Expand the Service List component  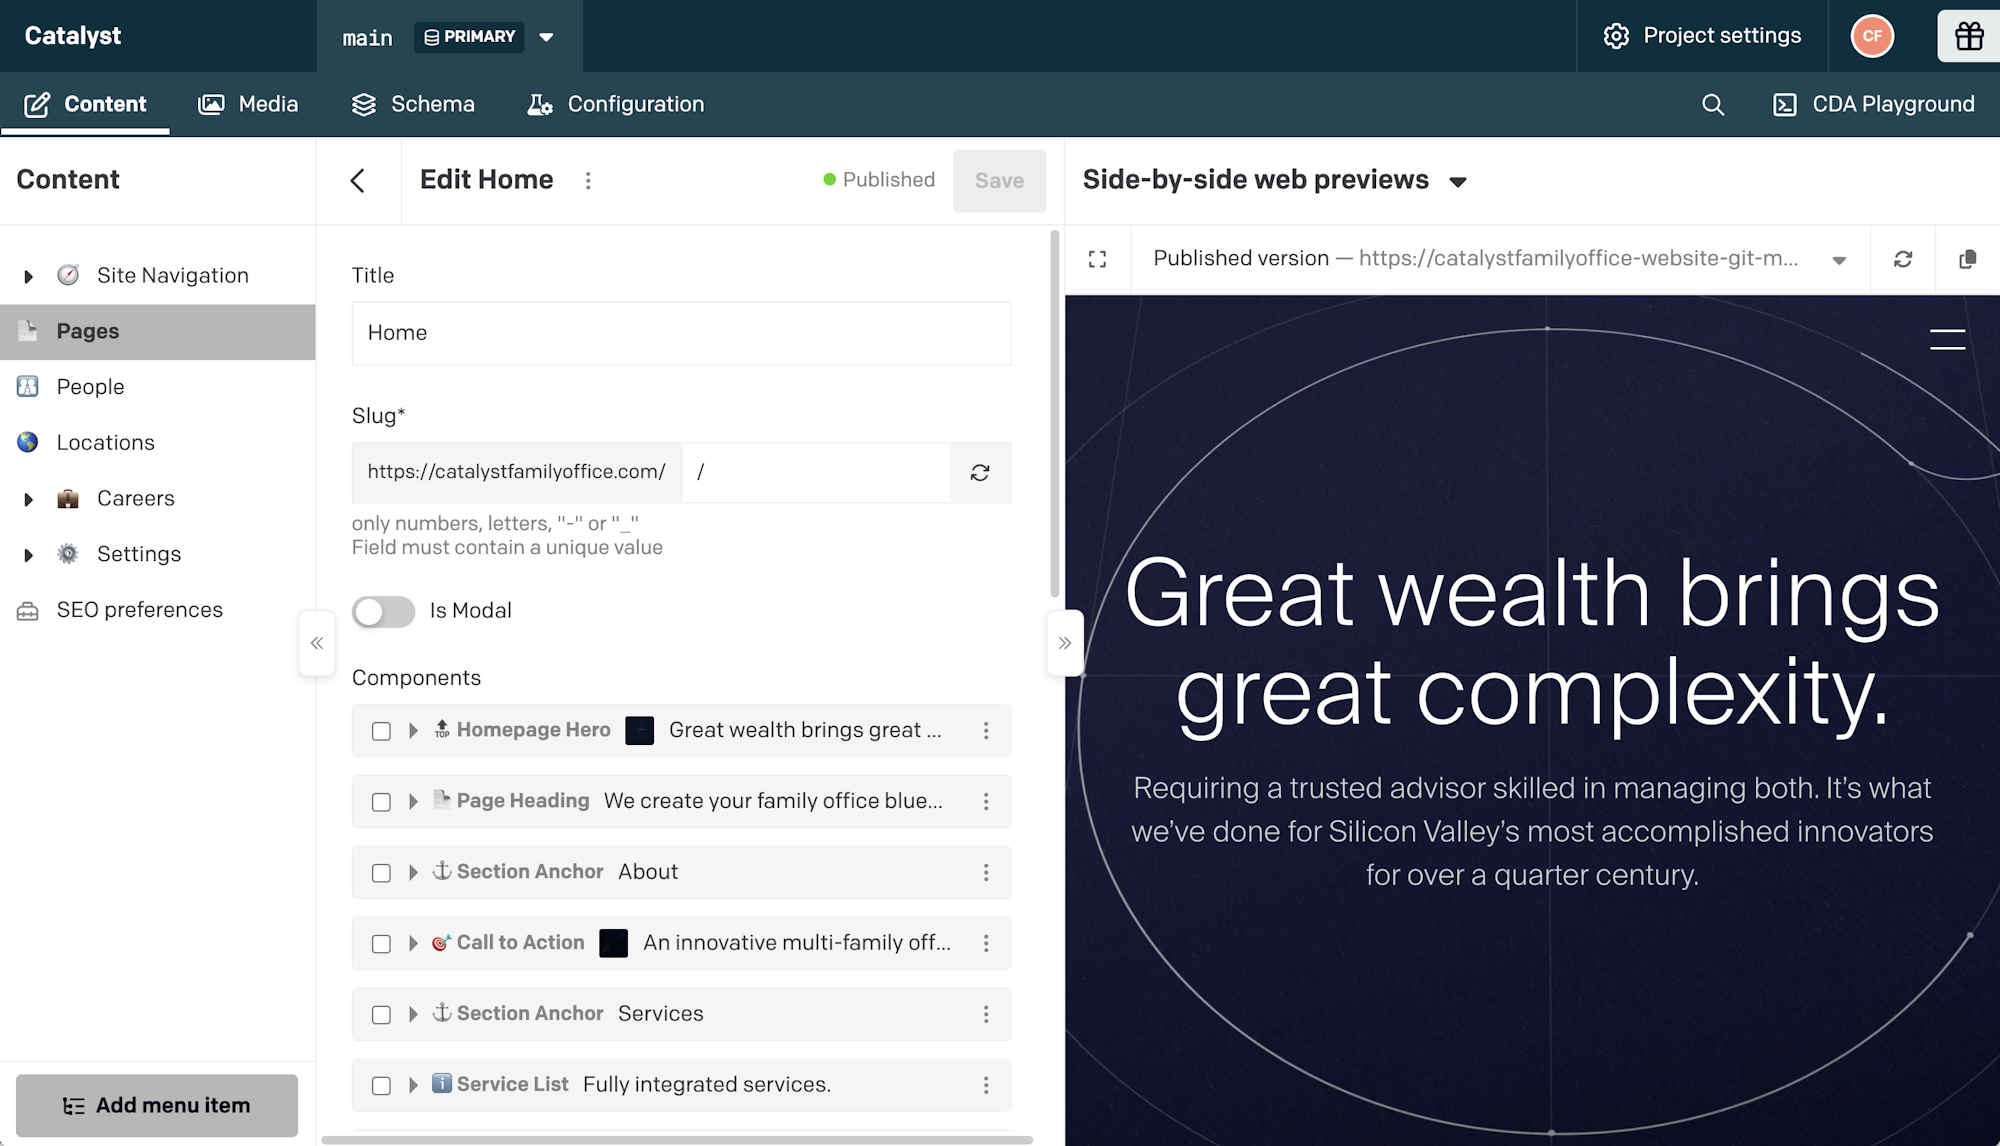coord(413,1085)
